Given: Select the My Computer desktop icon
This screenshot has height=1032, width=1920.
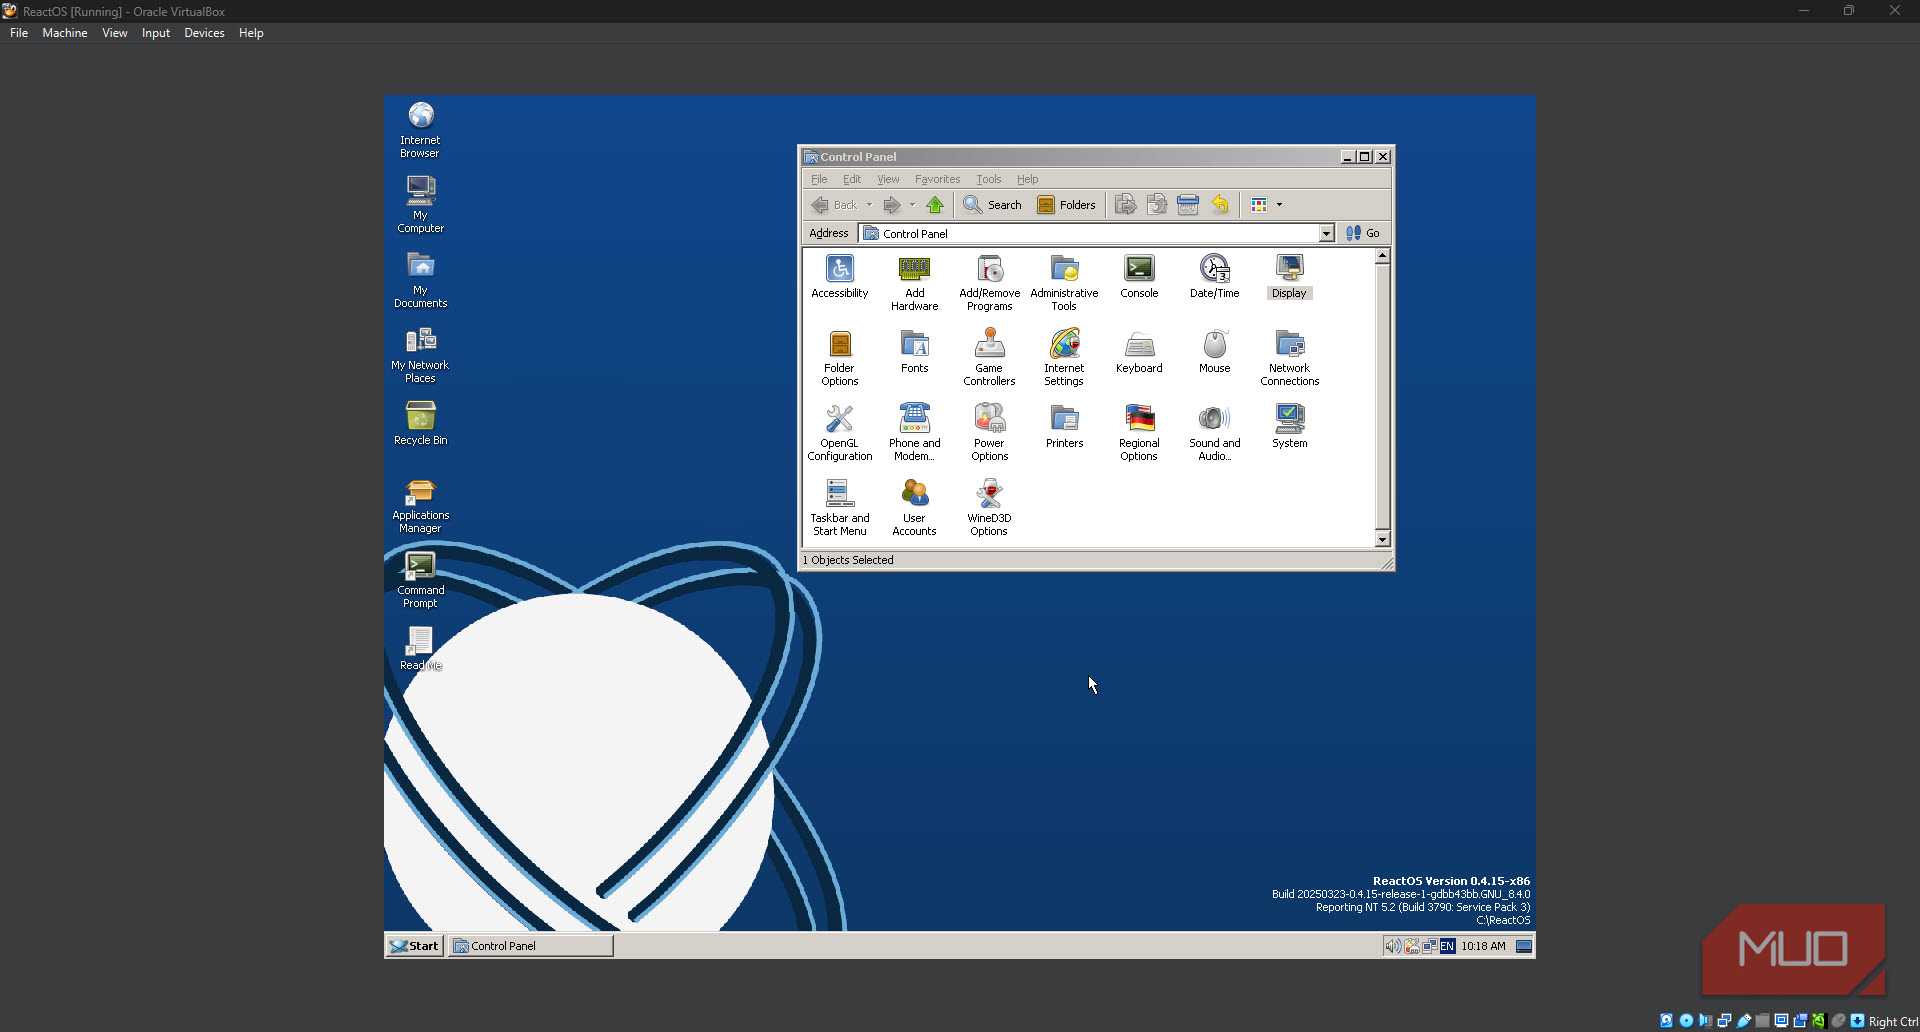Looking at the screenshot, I should (x=420, y=205).
